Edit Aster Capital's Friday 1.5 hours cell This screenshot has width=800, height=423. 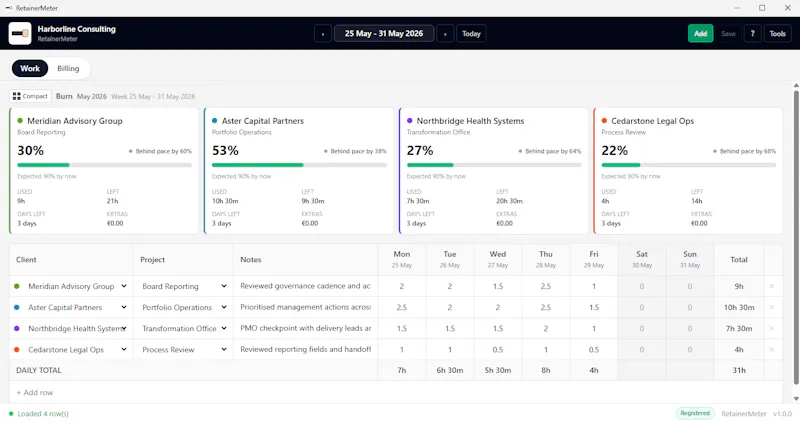point(594,307)
